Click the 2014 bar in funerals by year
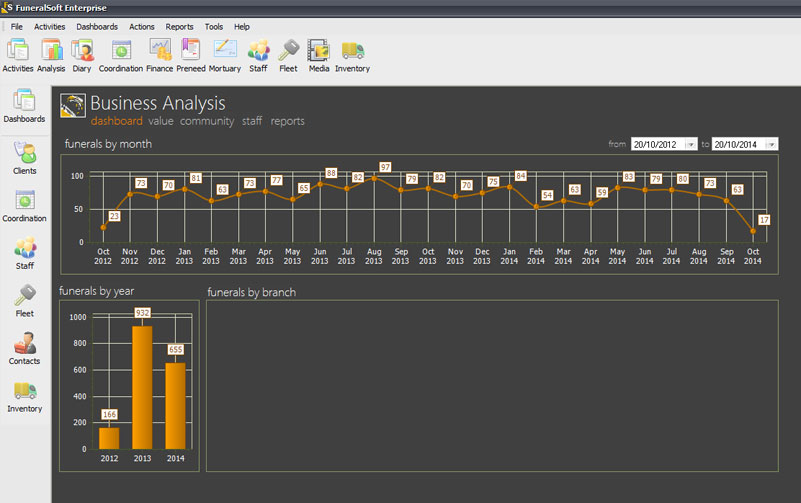The image size is (801, 503). (x=176, y=405)
